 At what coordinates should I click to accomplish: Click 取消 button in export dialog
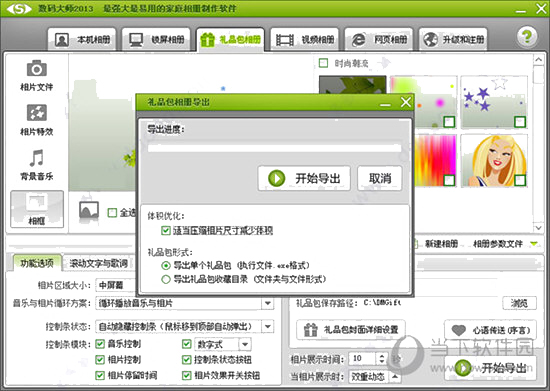click(x=380, y=178)
